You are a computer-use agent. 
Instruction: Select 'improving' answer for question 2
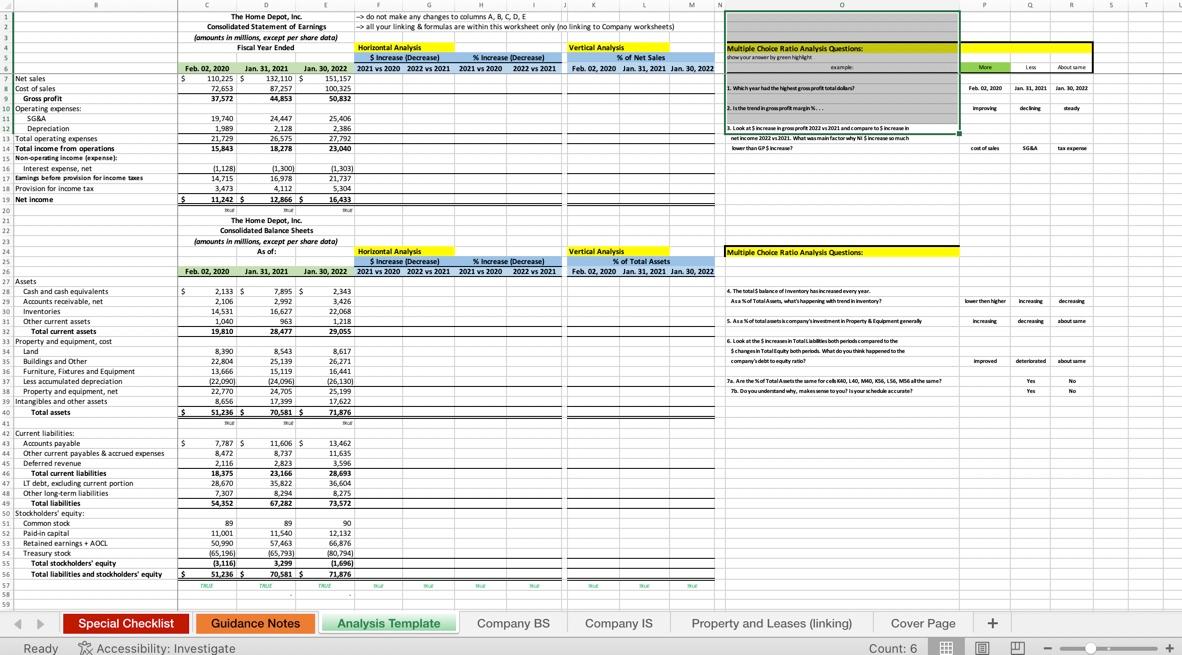tap(984, 109)
